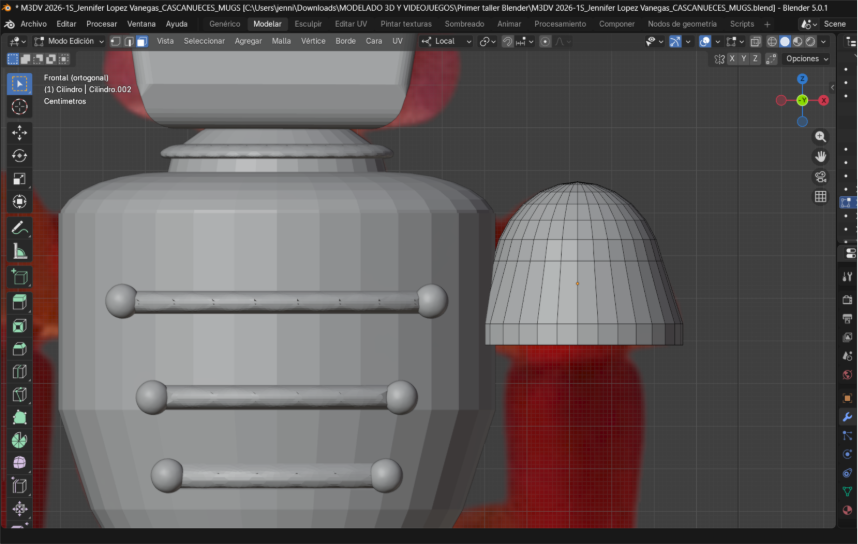The image size is (858, 544).
Task: Click the pan hand viewport icon
Action: 821,156
